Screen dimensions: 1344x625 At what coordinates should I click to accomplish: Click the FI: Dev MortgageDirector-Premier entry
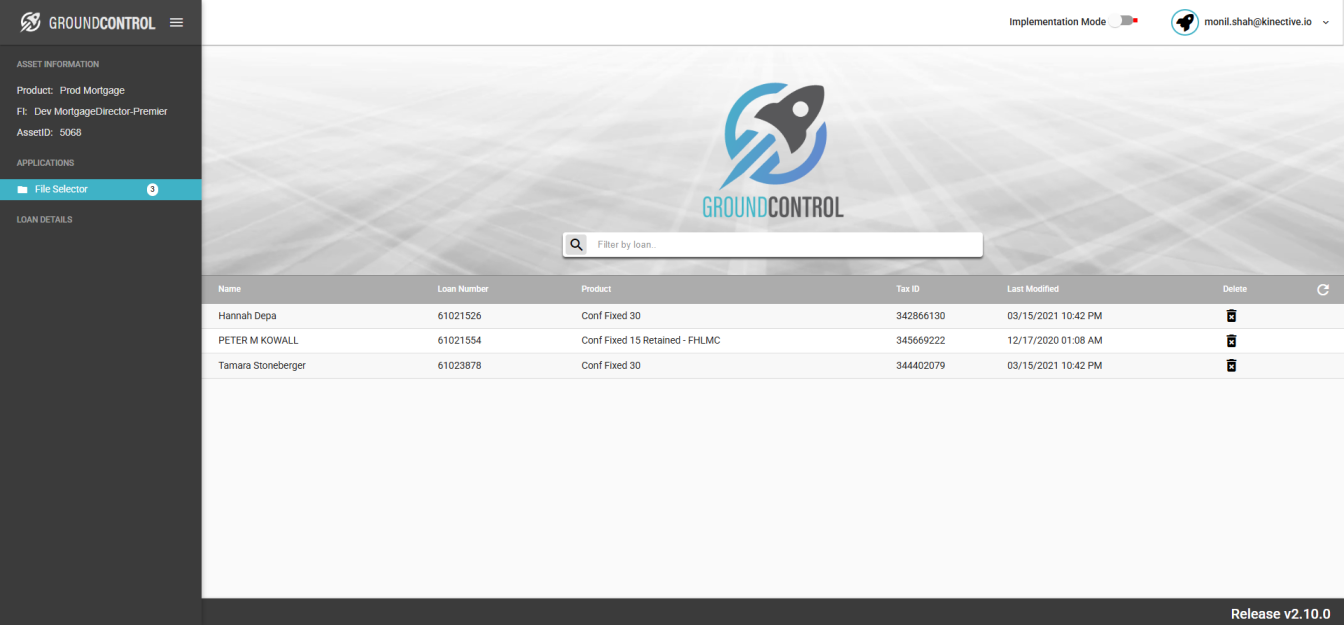92,112
